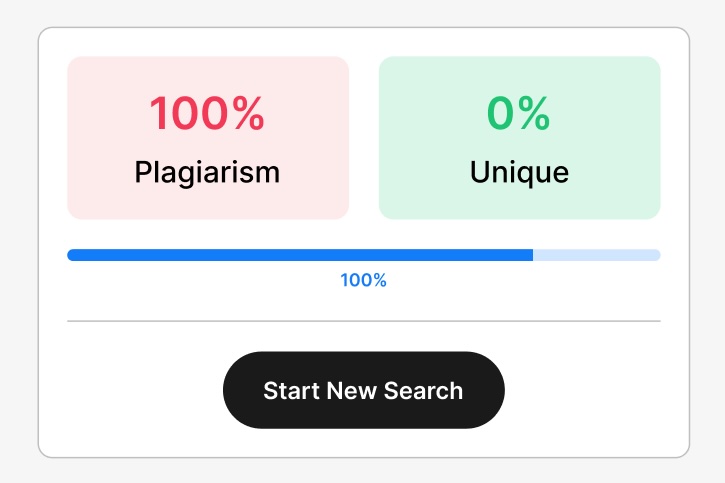Click the red 100% plagiarism percentage
The height and width of the screenshot is (483, 725).
[207, 114]
